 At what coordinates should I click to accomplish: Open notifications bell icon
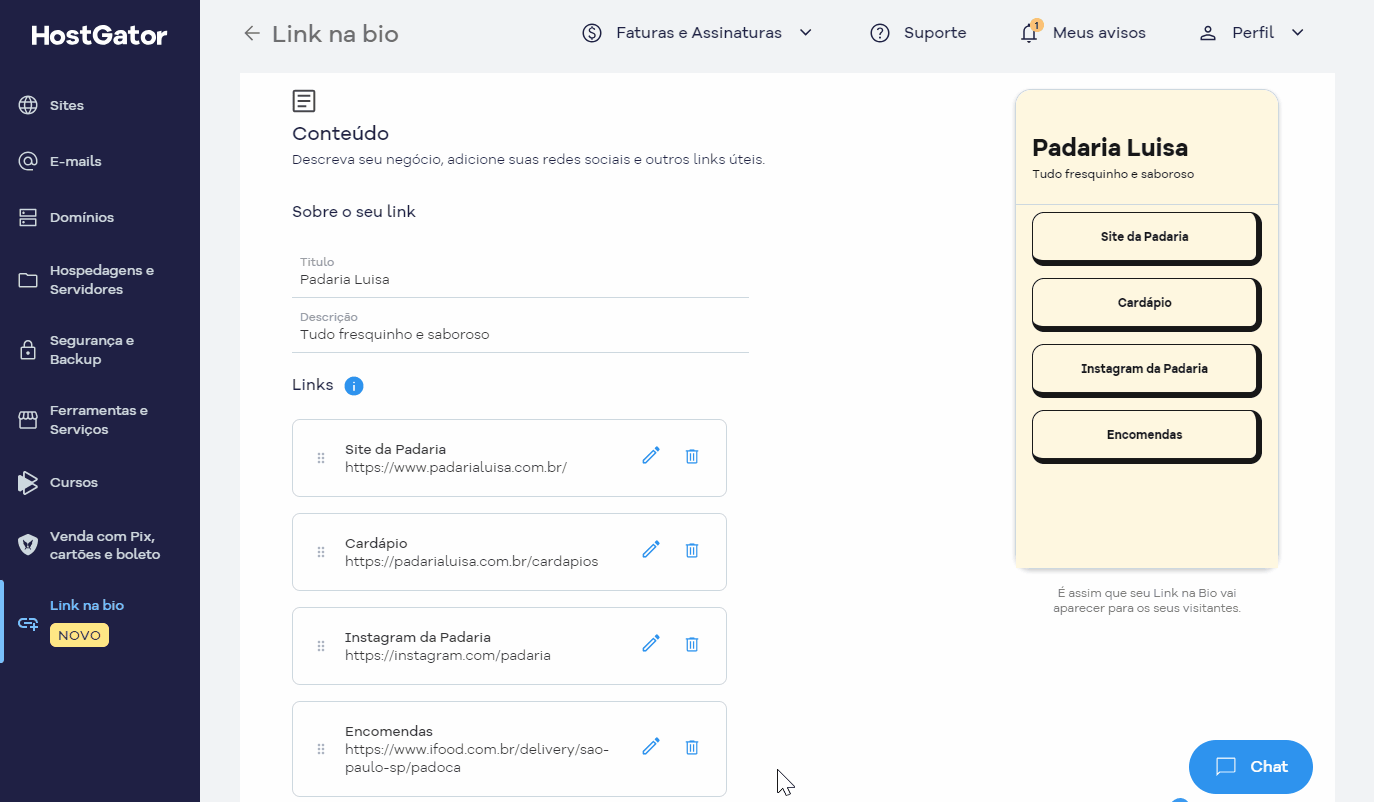(x=1029, y=33)
